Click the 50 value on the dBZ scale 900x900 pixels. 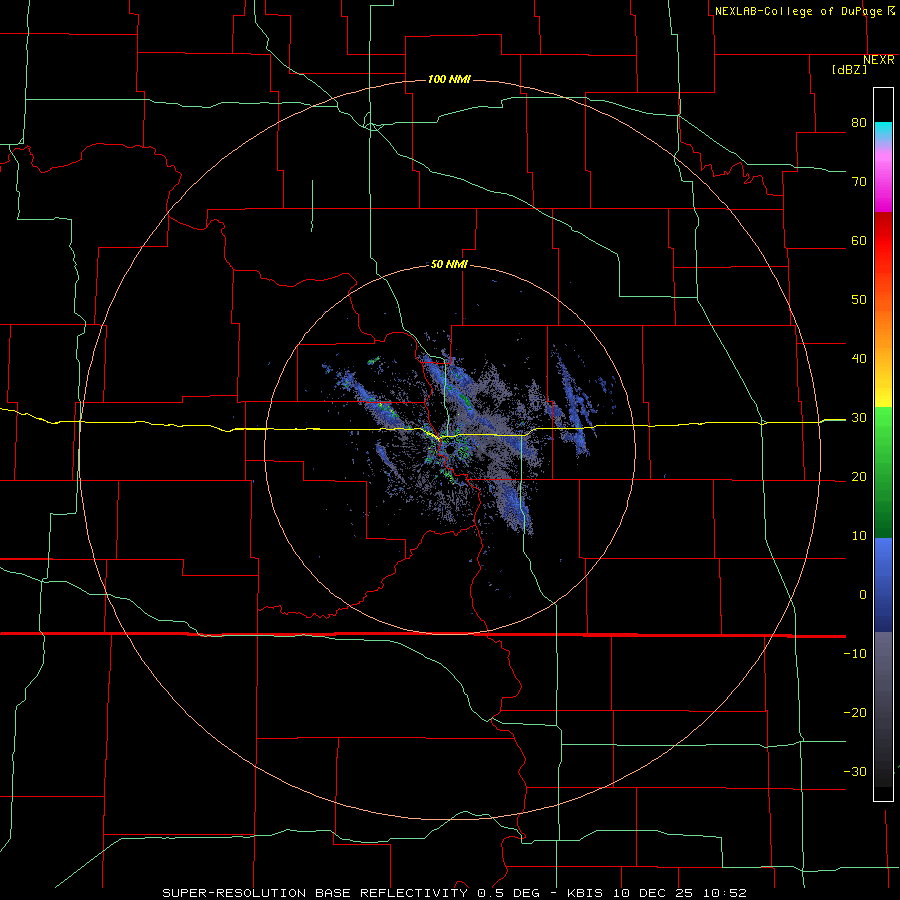pyautogui.click(x=859, y=300)
